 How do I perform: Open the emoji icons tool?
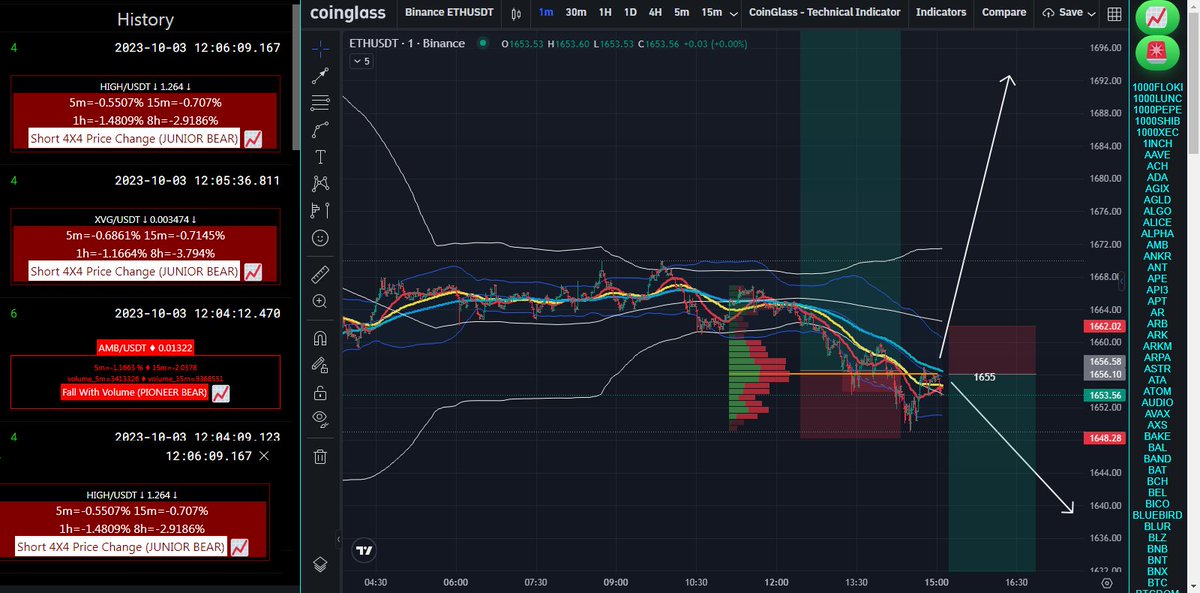[320, 238]
